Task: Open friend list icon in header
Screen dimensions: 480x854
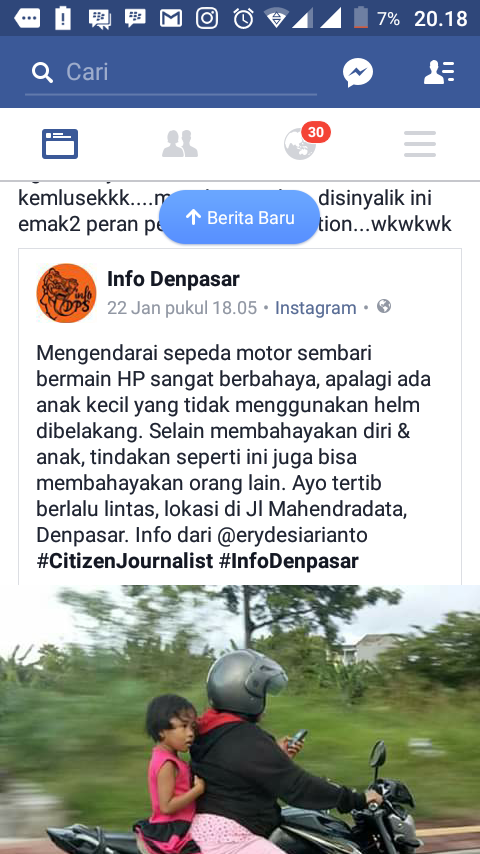Action: coord(439,72)
